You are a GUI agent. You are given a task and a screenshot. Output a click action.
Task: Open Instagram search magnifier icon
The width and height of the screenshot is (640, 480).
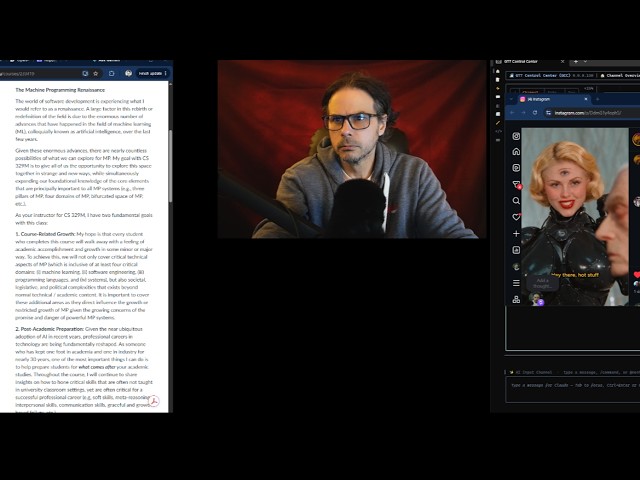[516, 201]
